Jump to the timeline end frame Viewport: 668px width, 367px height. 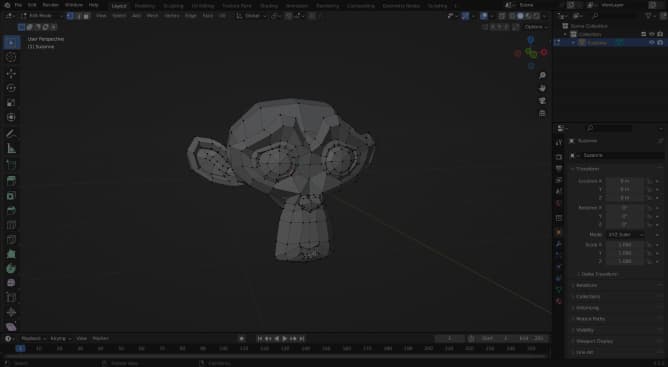(301, 338)
